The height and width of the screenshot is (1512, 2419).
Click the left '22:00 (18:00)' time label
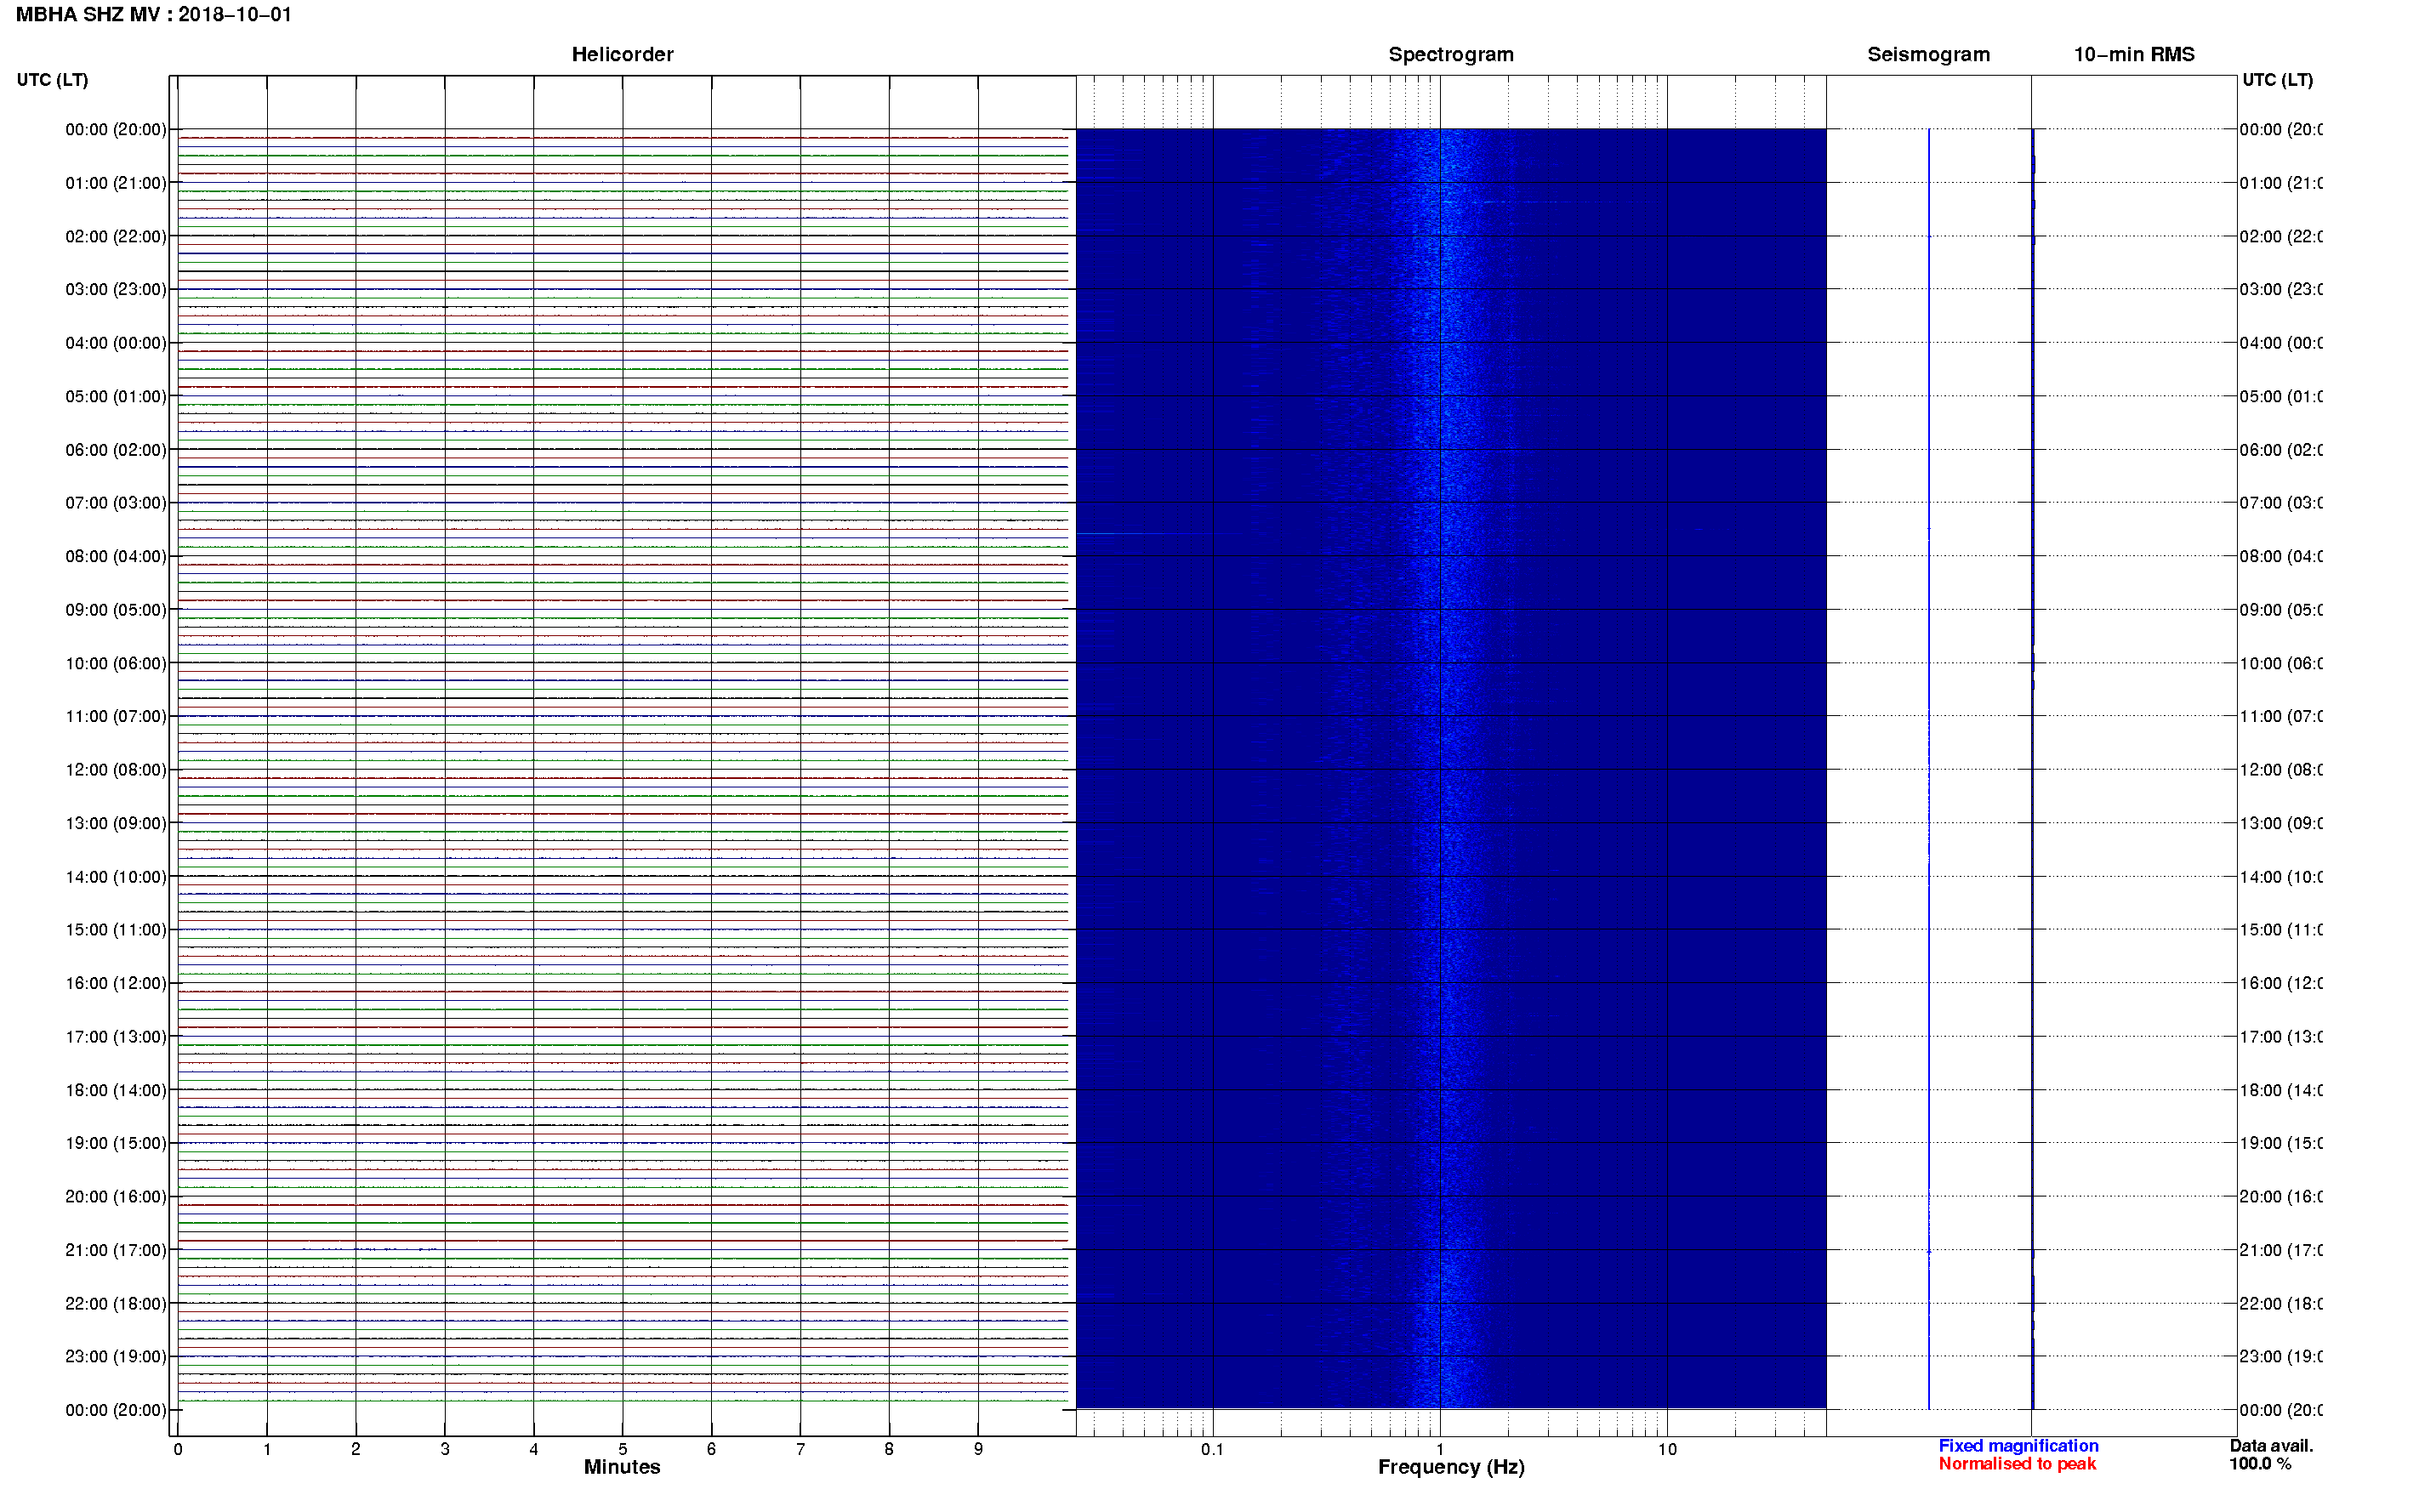tap(116, 1304)
